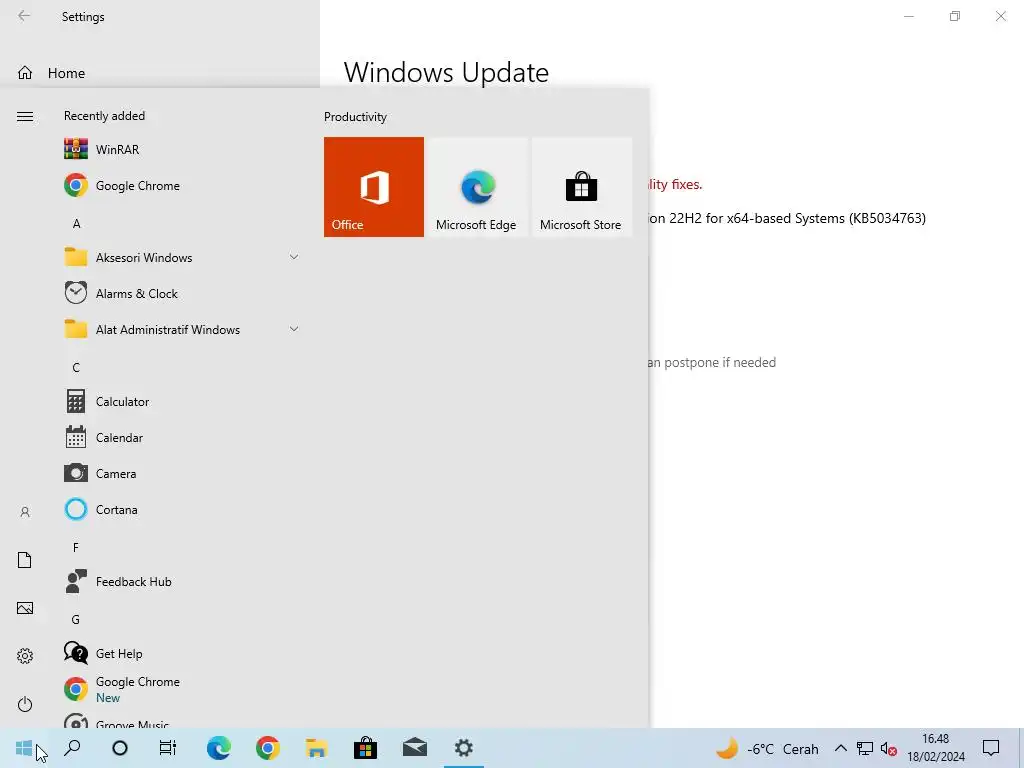Open user account icon in Start
This screenshot has height=768, width=1024.
25,512
